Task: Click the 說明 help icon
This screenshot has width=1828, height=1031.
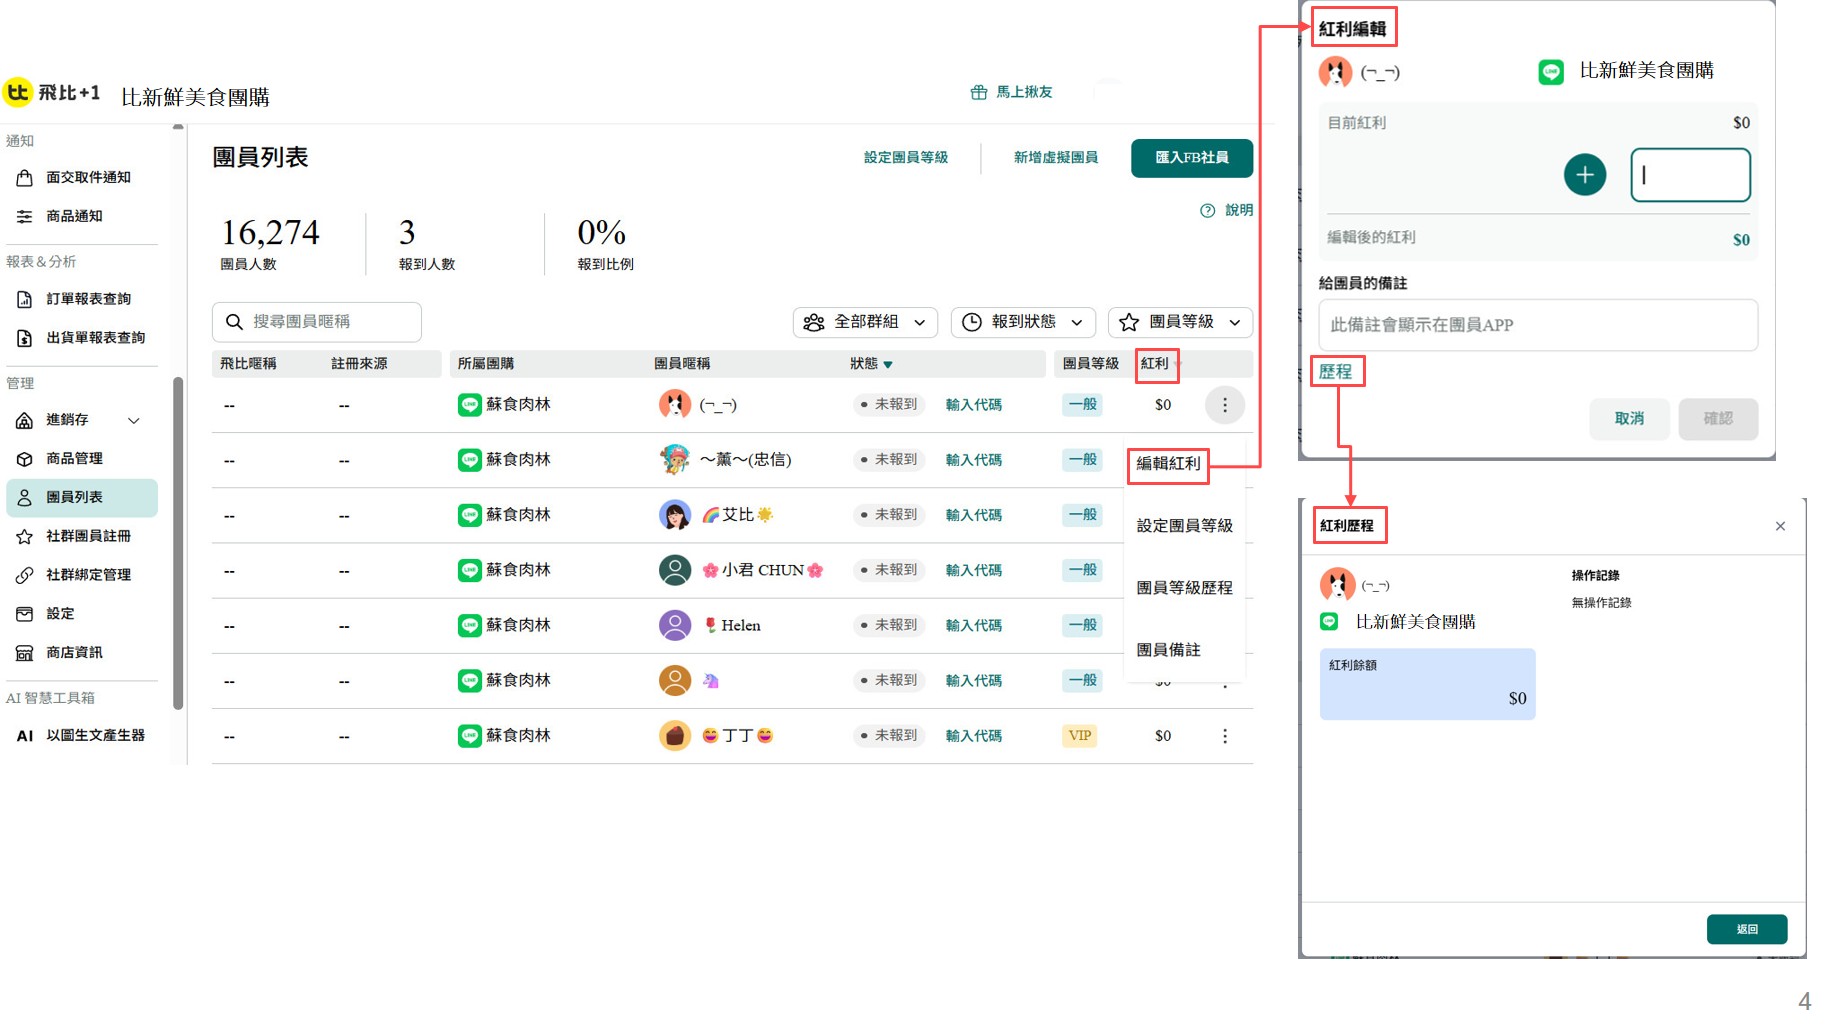Action: pyautogui.click(x=1207, y=211)
